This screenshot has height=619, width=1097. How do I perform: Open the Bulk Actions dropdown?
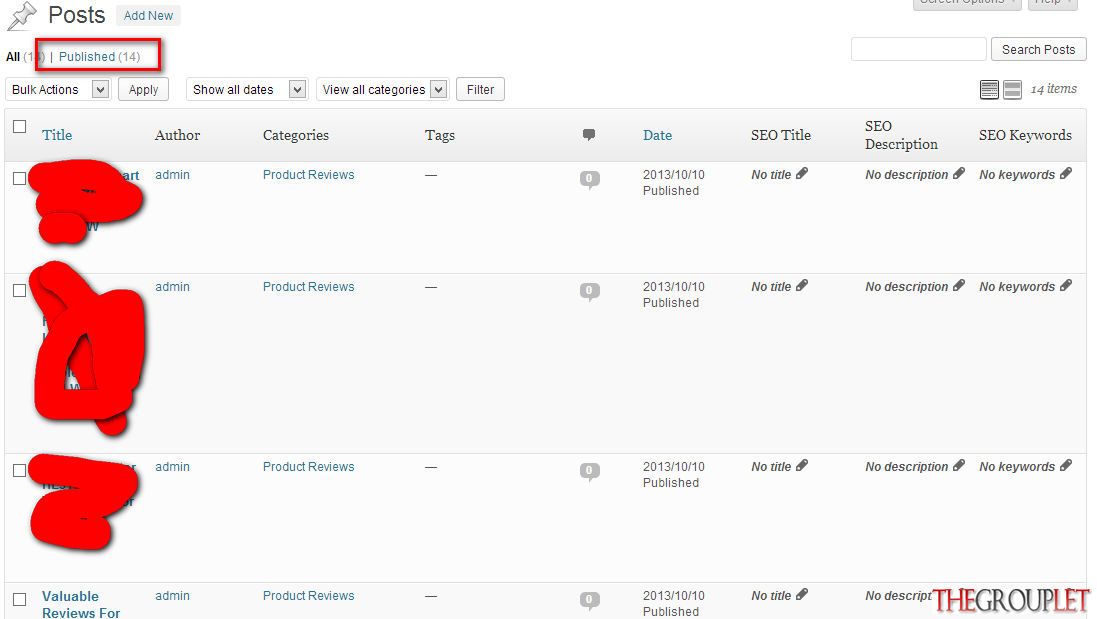point(58,90)
